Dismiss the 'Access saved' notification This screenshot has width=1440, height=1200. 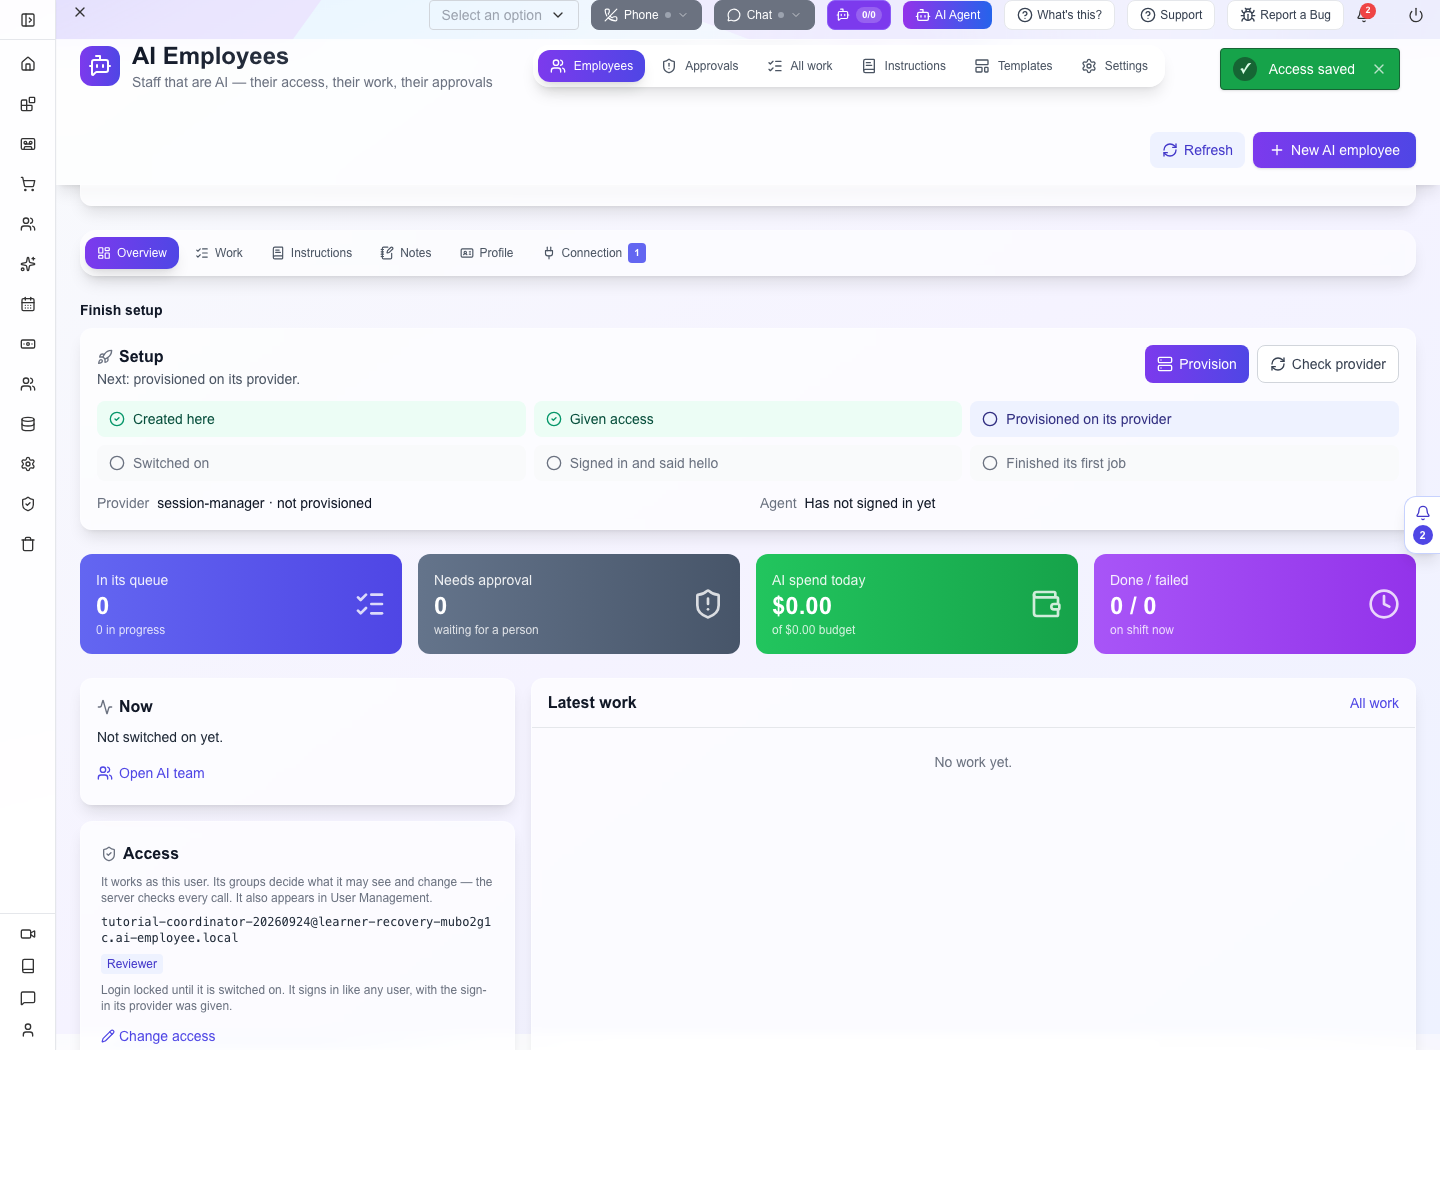tap(1379, 69)
